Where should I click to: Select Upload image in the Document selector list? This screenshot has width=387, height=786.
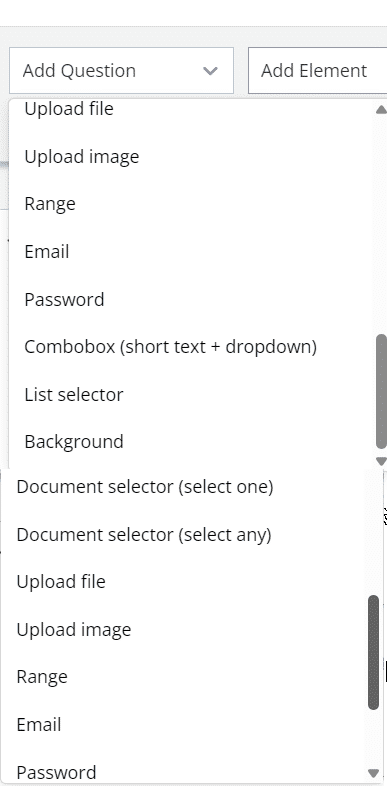(74, 630)
